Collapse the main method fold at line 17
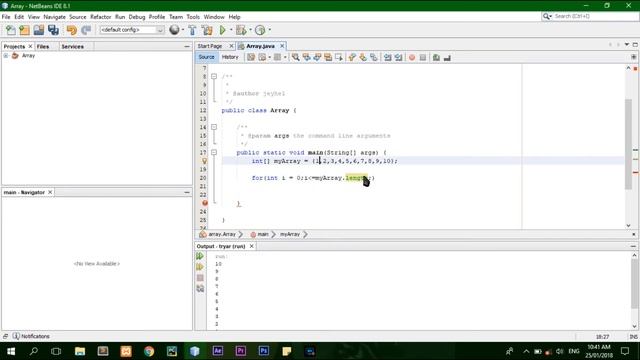This screenshot has width=640, height=360. pyautogui.click(x=214, y=152)
